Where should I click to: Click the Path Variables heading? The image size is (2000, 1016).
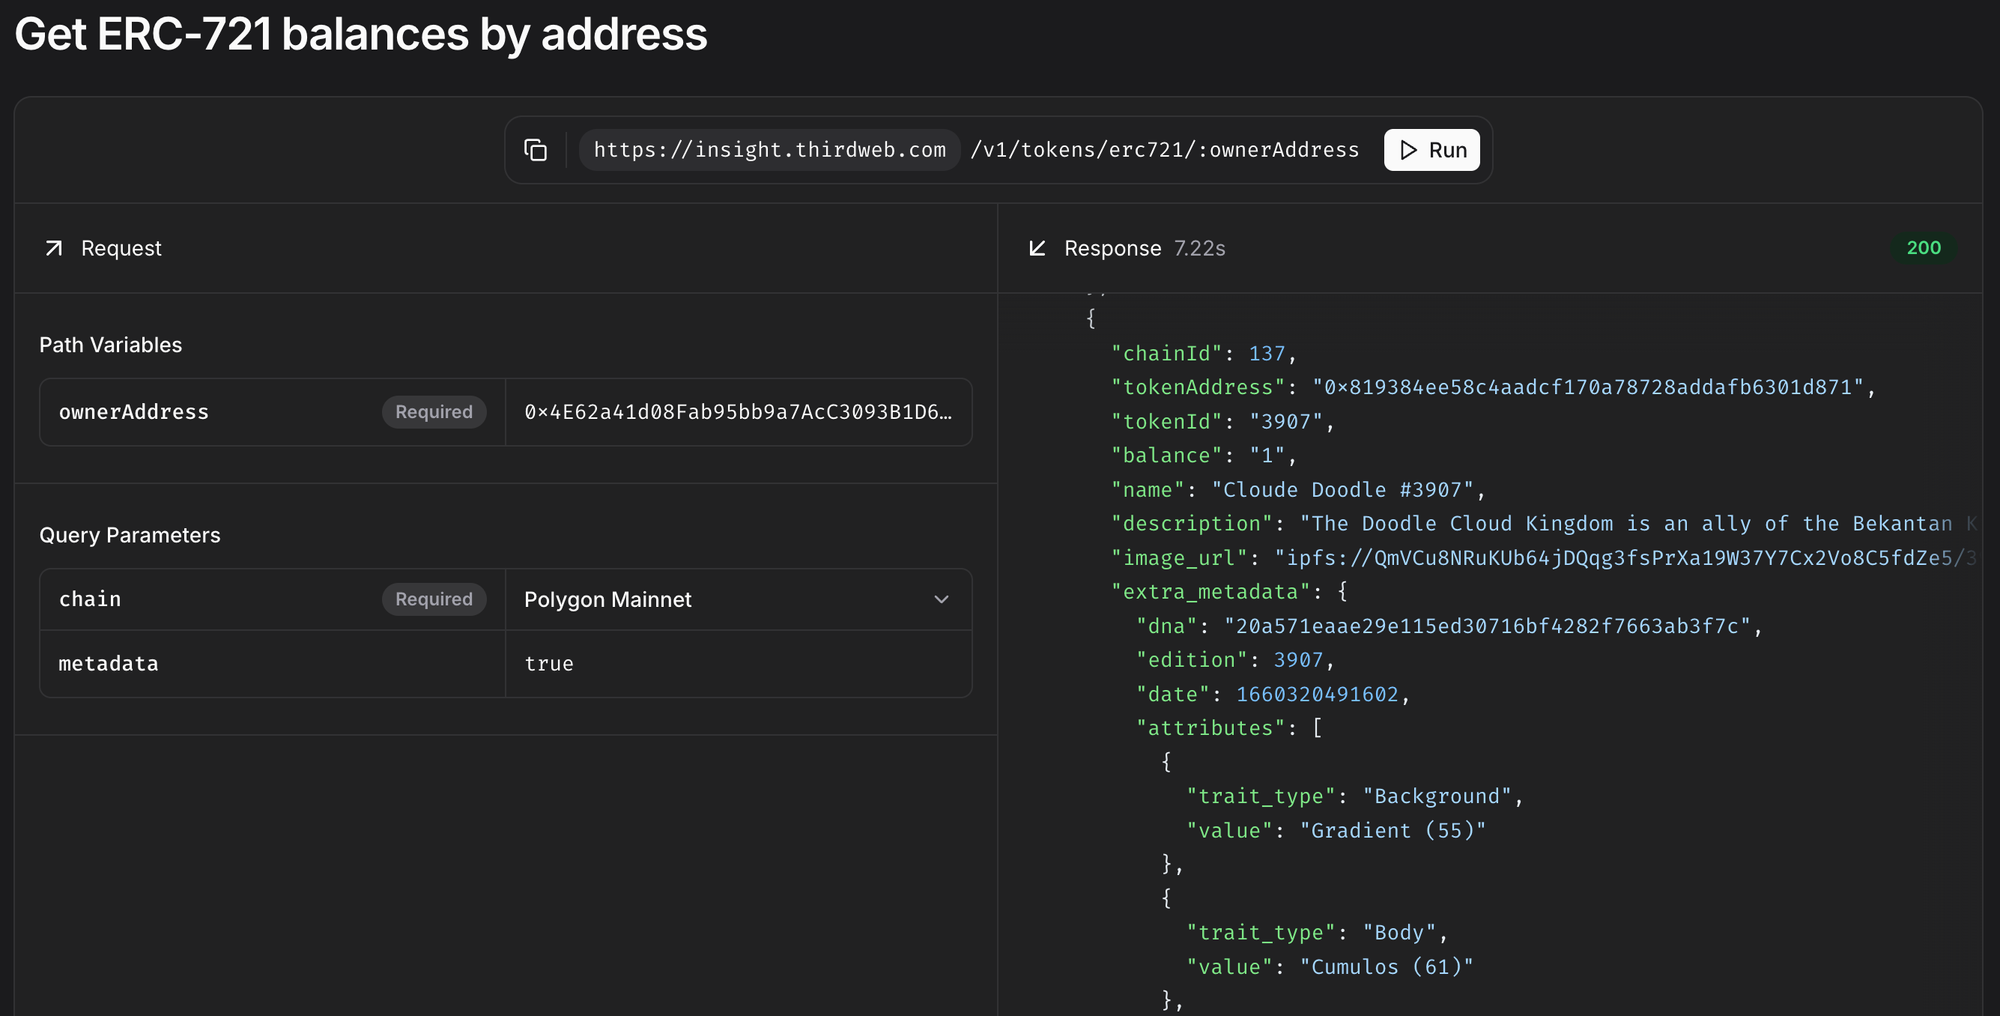pyautogui.click(x=111, y=345)
